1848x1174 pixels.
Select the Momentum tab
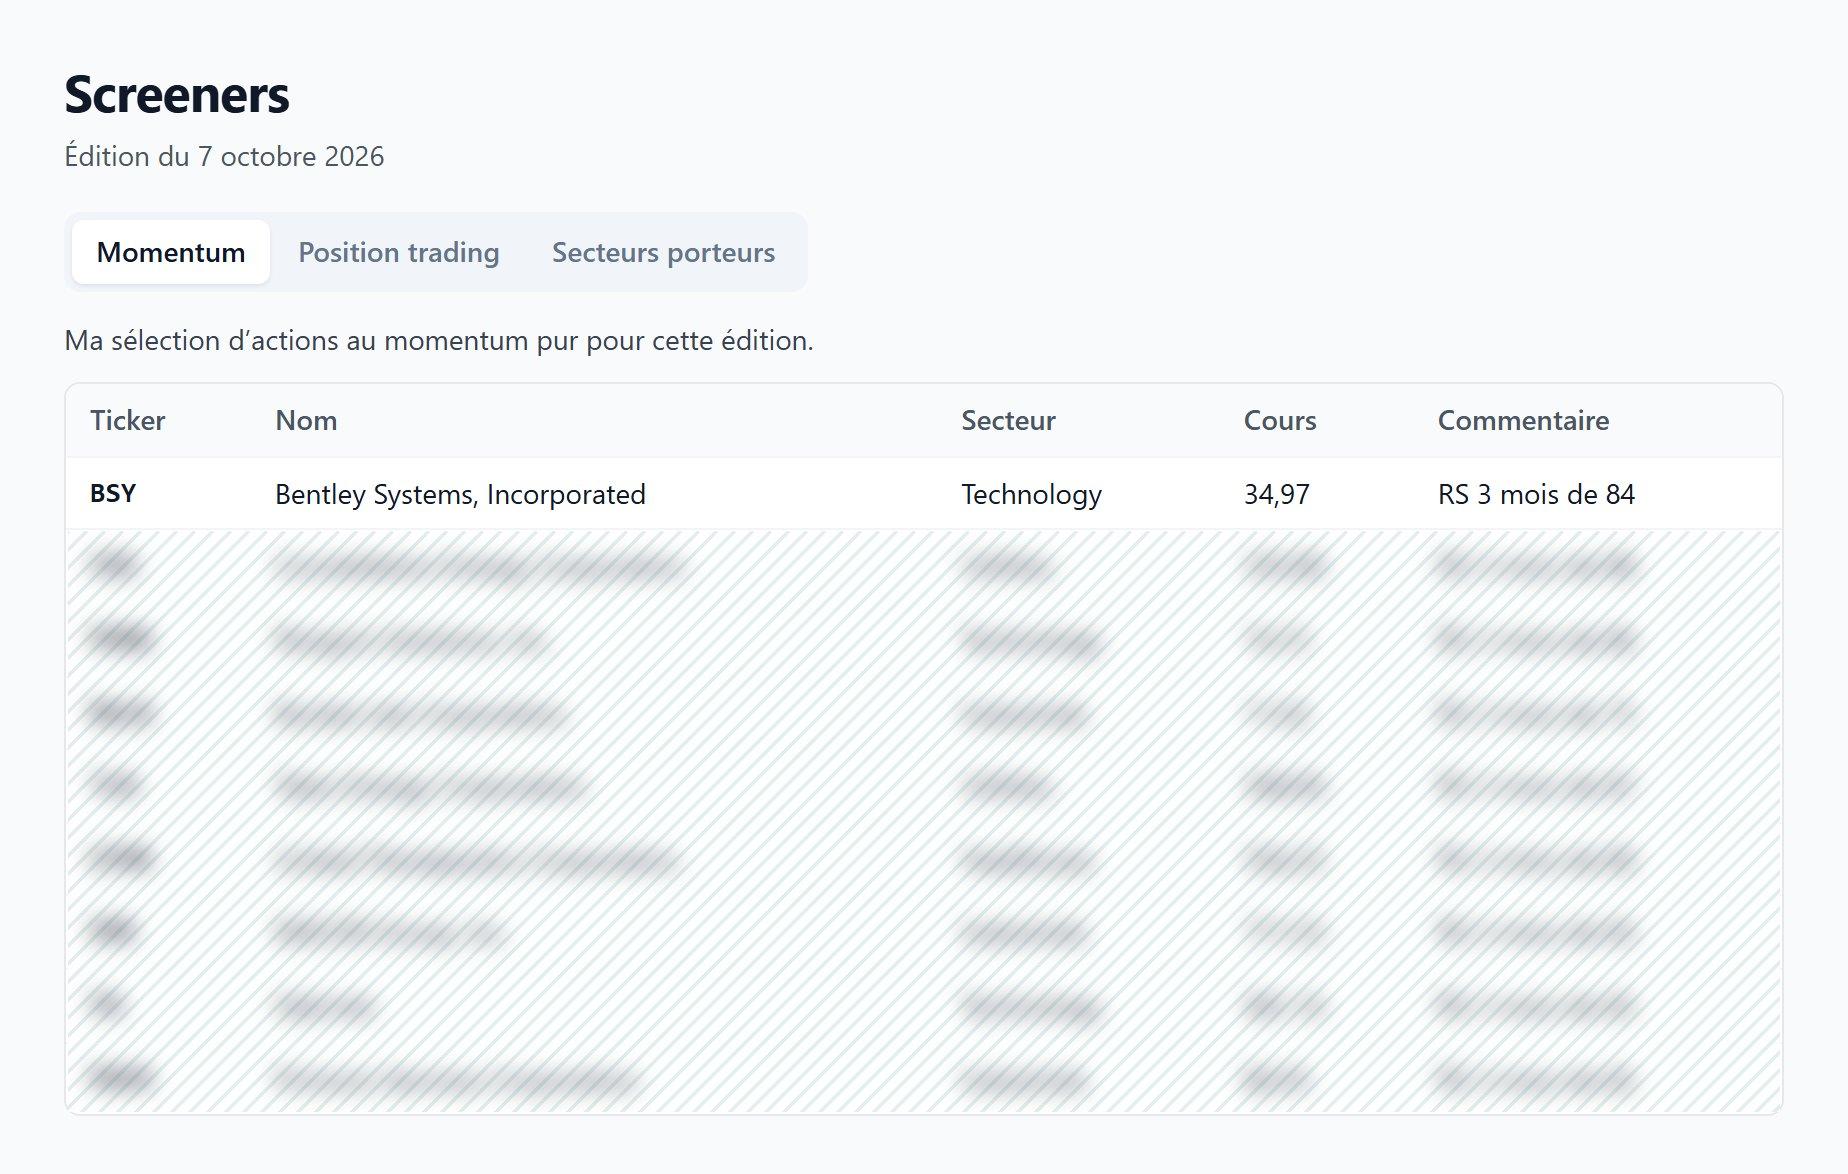(x=171, y=252)
